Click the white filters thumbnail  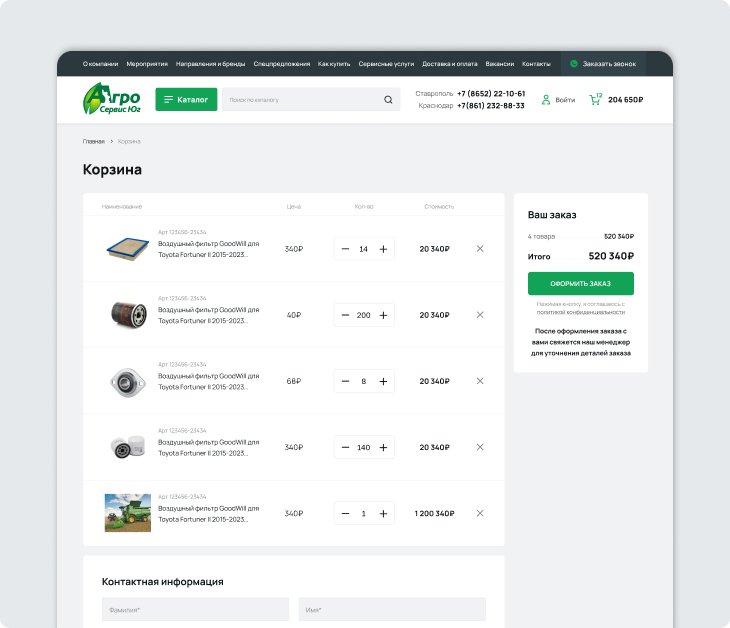[128, 446]
